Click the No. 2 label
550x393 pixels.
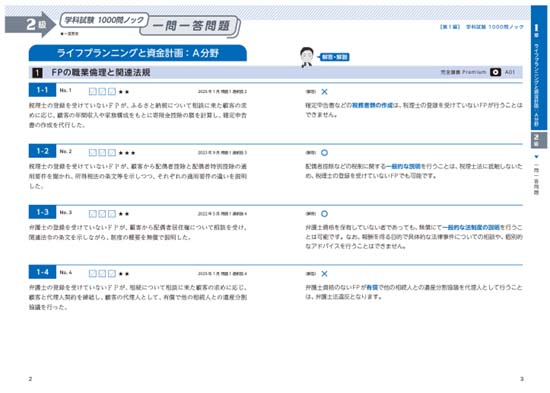tap(66, 152)
